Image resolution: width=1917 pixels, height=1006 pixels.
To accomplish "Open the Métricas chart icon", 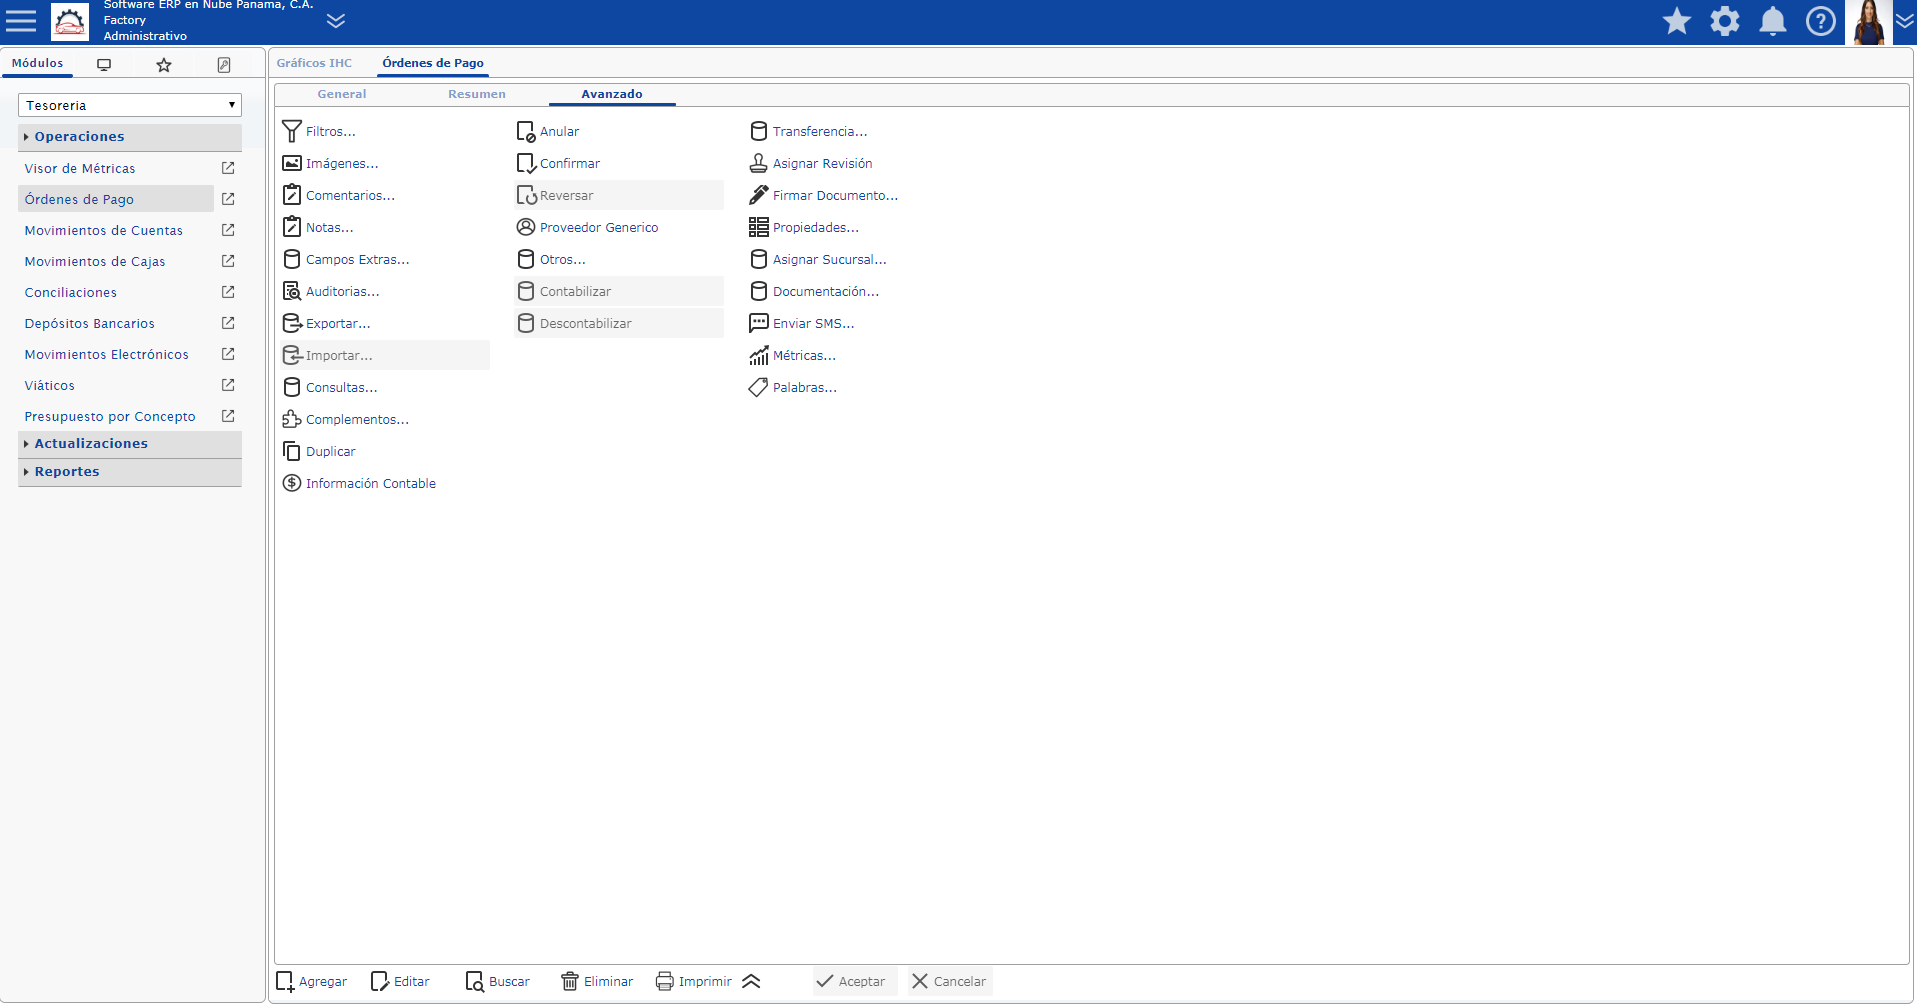I will [758, 355].
